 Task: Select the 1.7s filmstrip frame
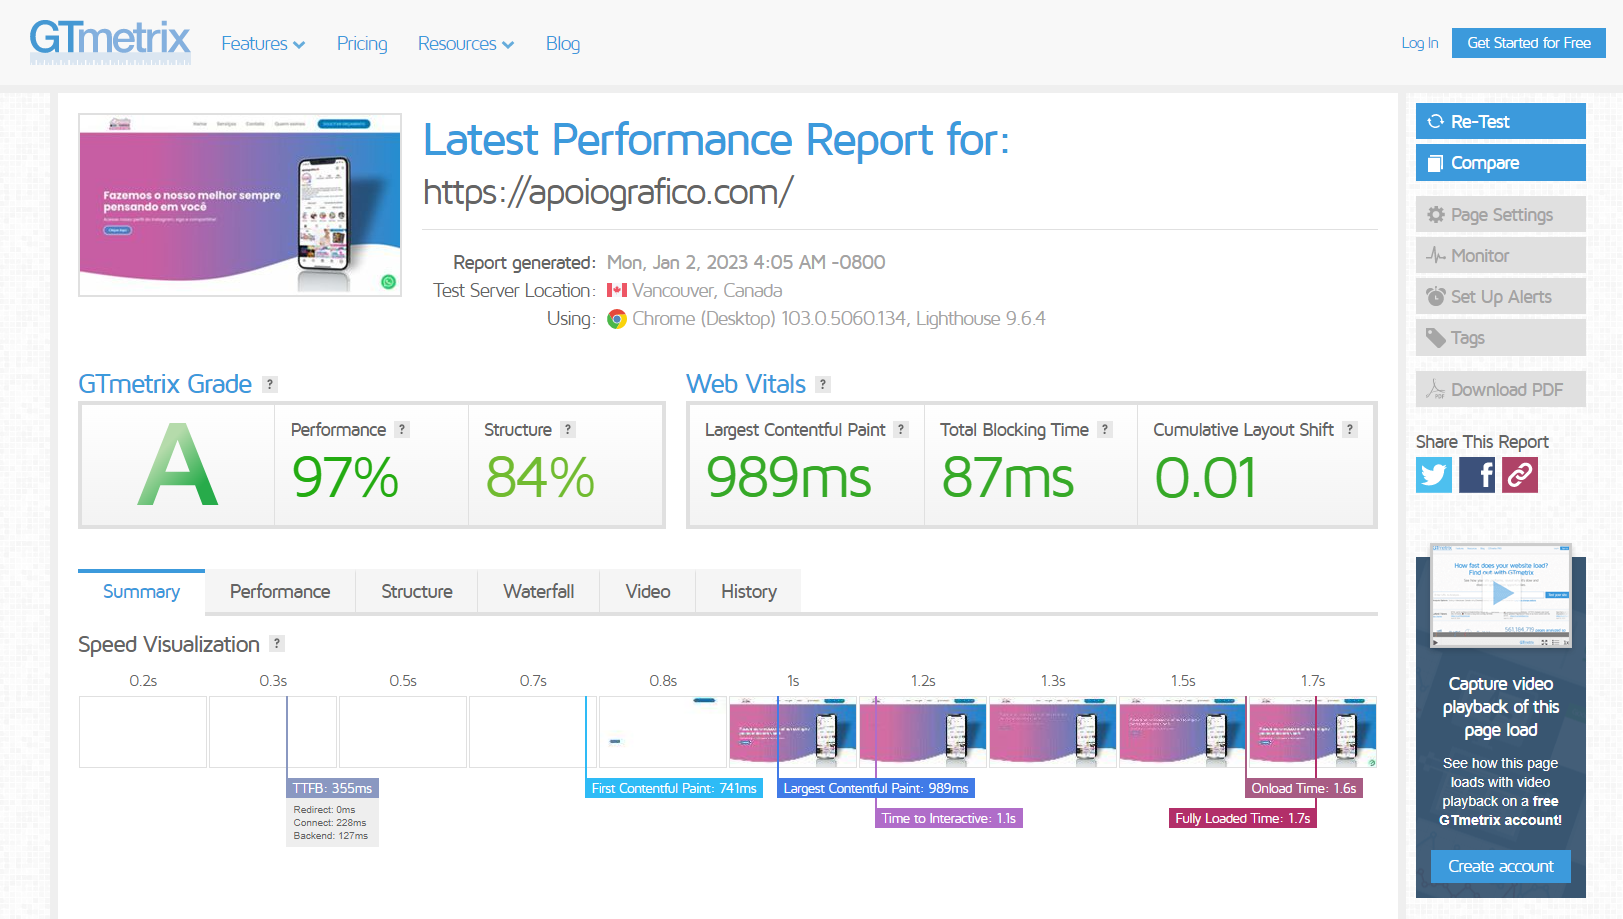pos(1313,732)
